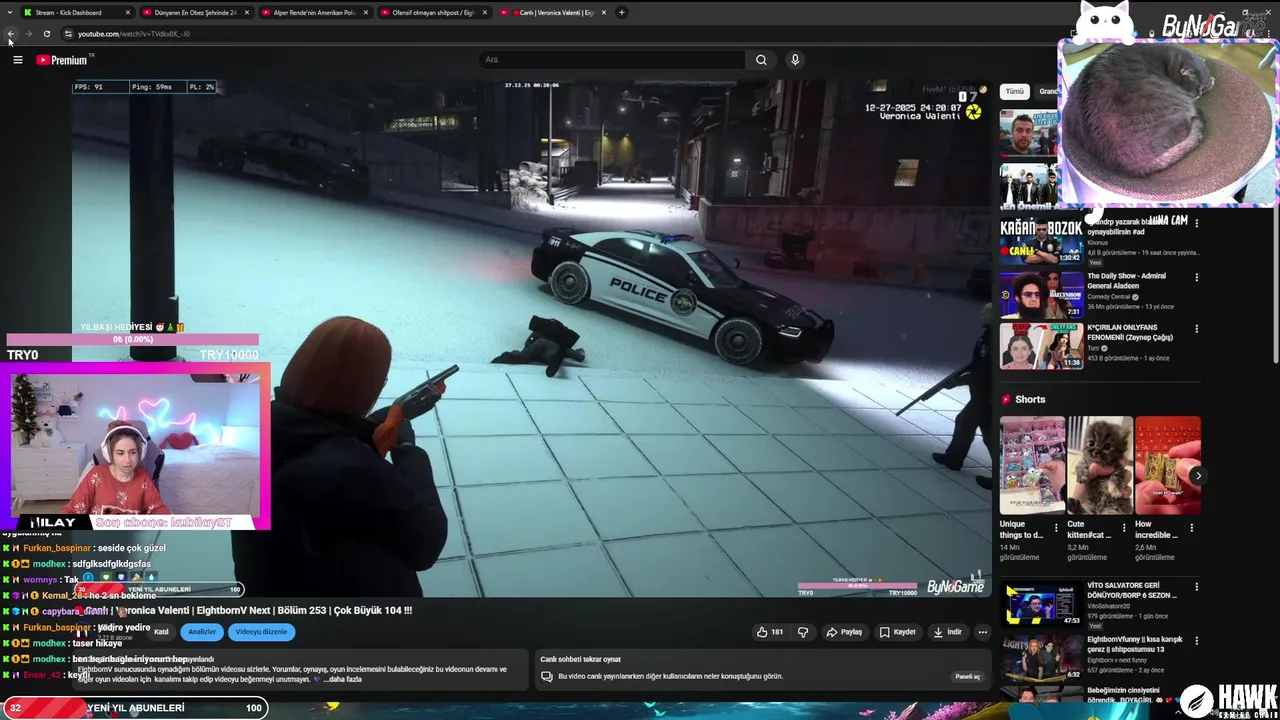Open menu for ONLYFANS FENOMENİ video
This screenshot has height=720, width=1280.
(x=1196, y=329)
